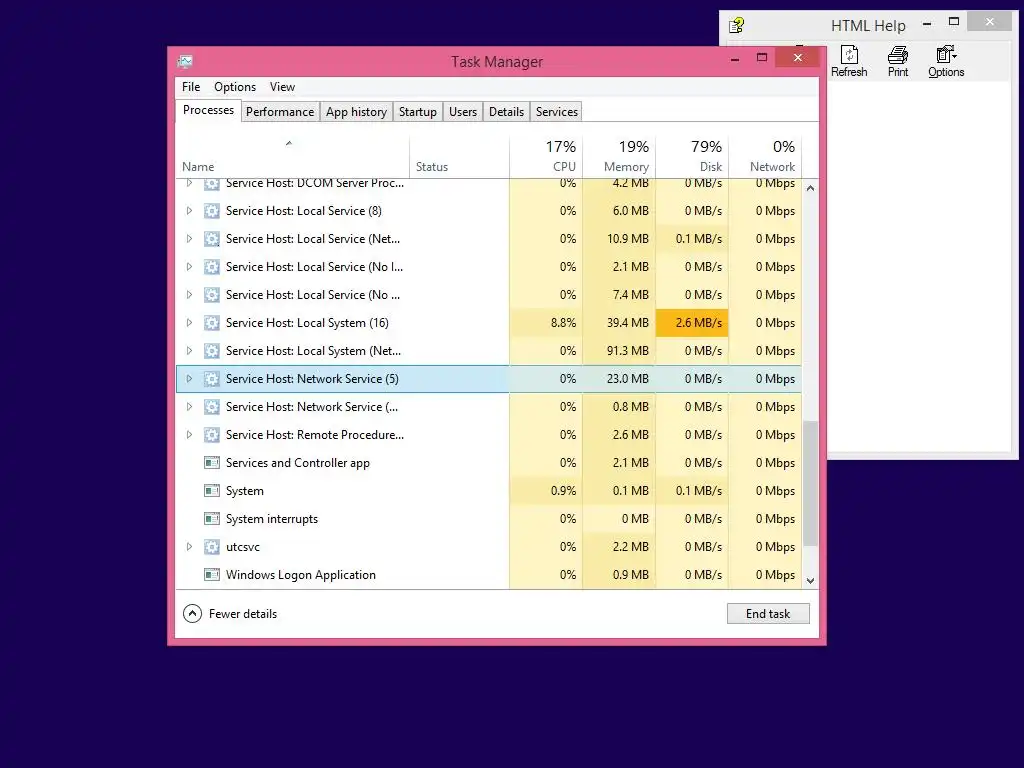Sort by the Name column header

click(x=293, y=157)
